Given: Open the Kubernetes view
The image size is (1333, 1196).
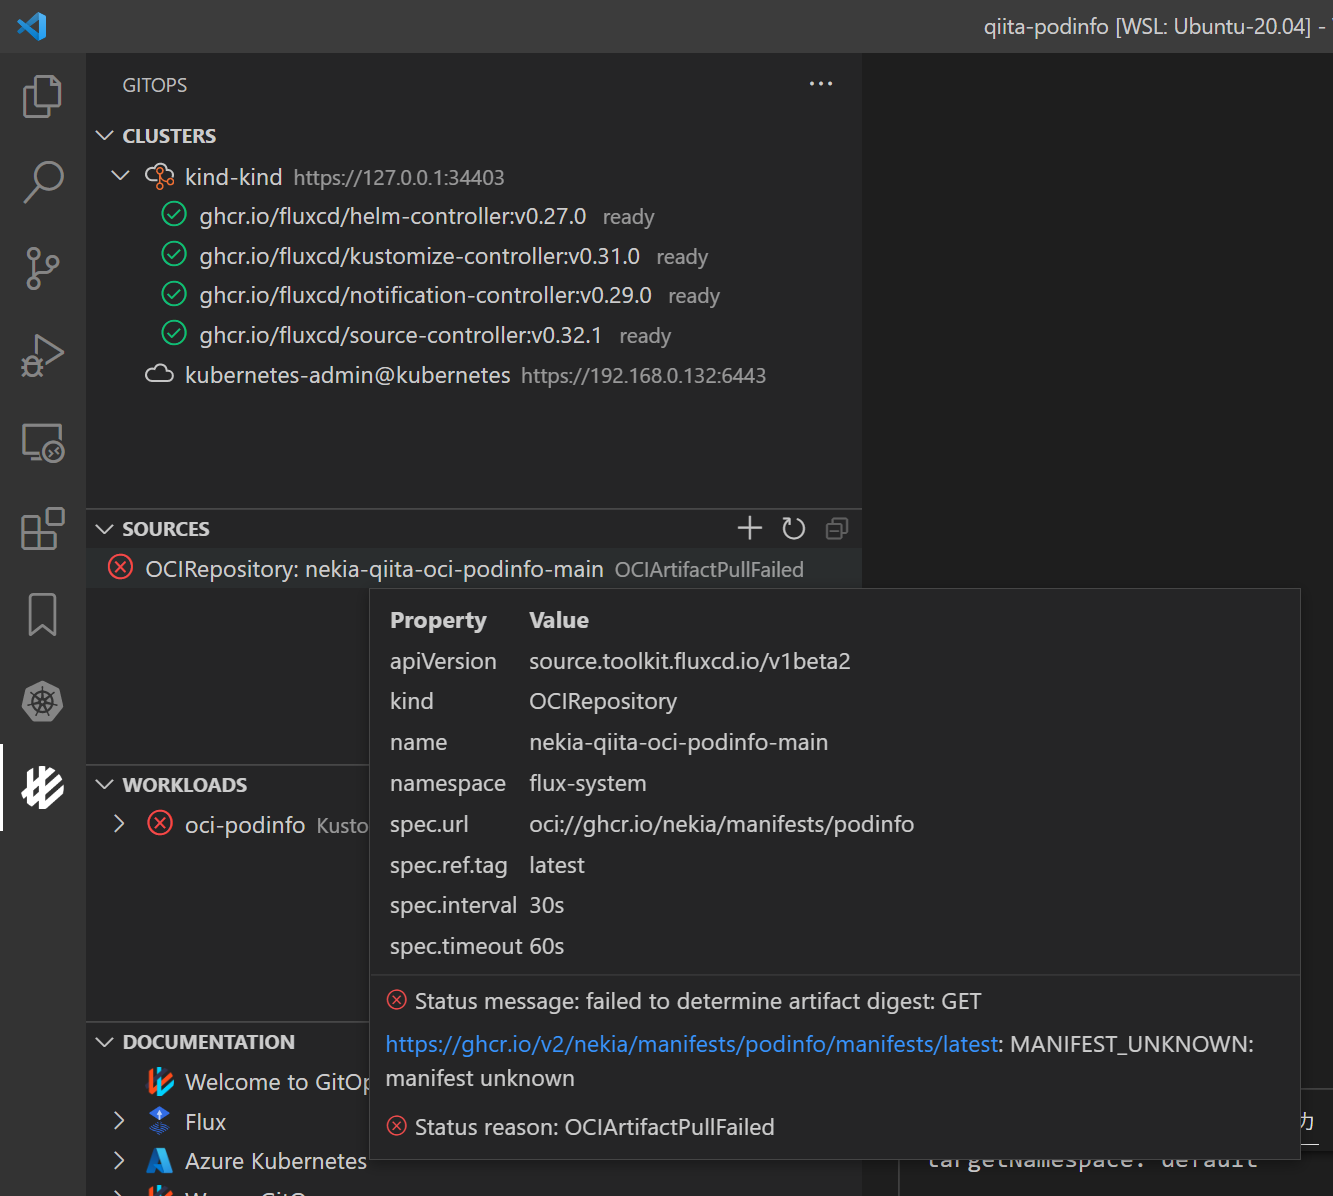Looking at the screenshot, I should pos(42,701).
